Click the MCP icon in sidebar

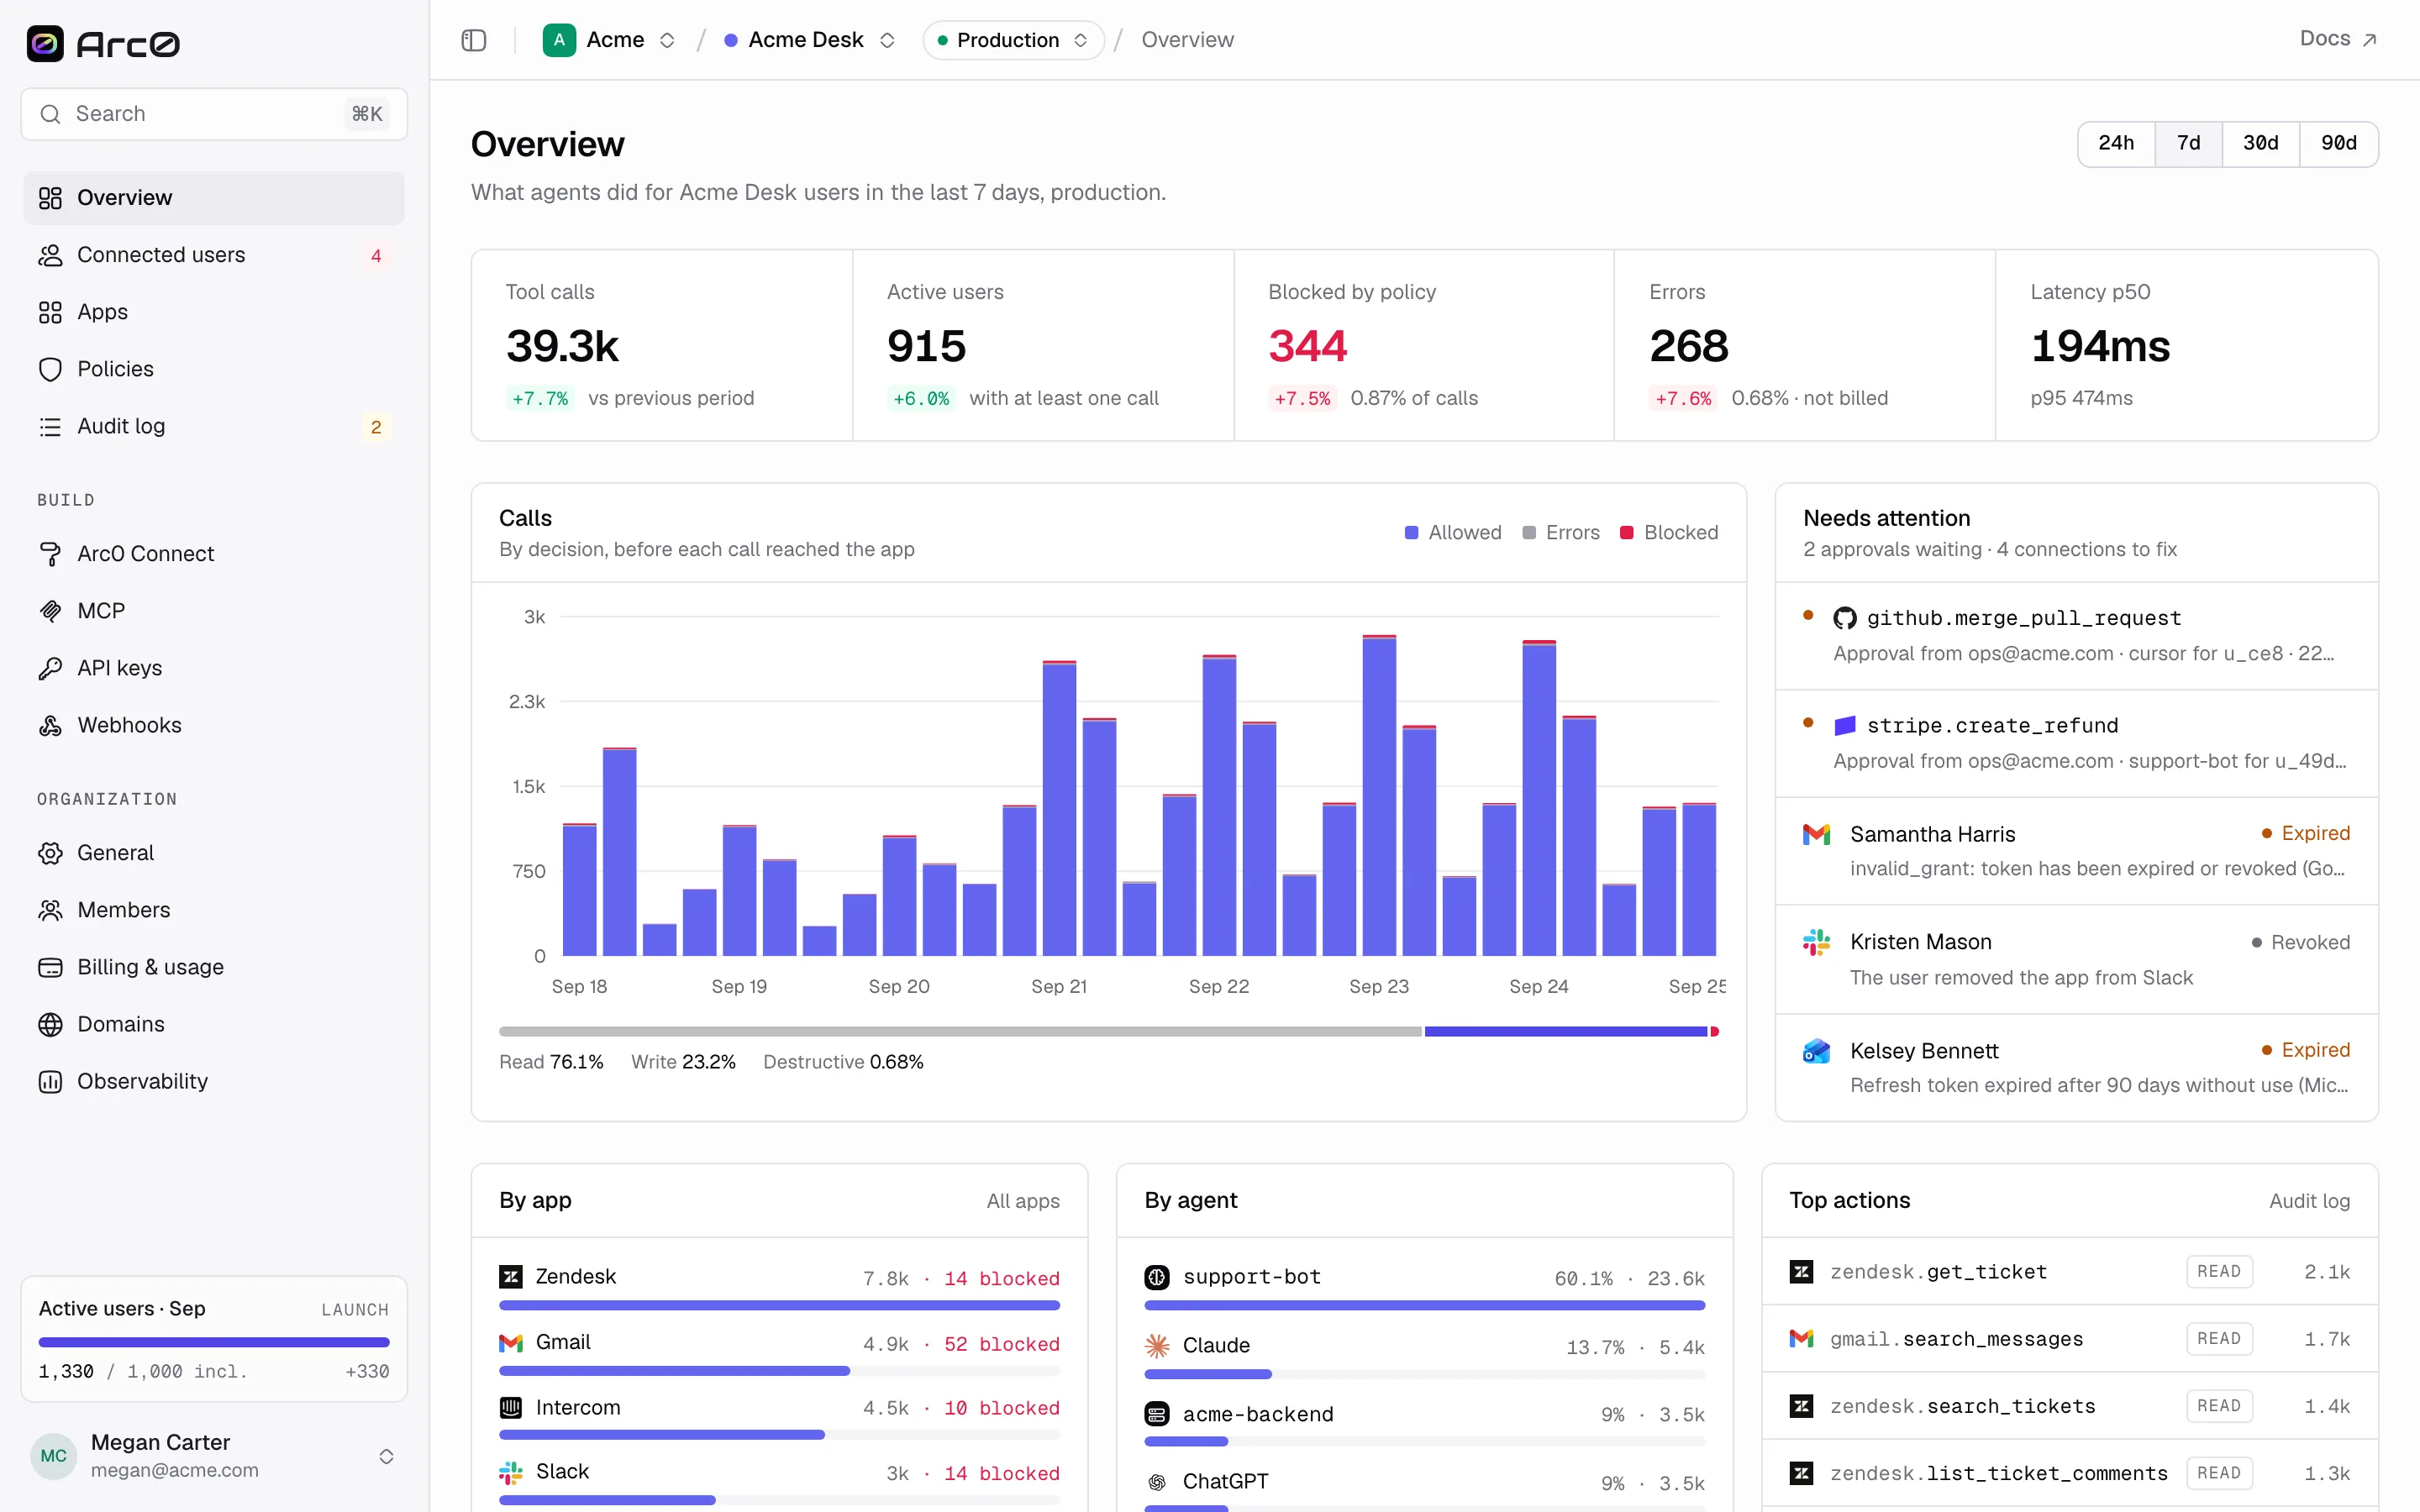(x=50, y=611)
